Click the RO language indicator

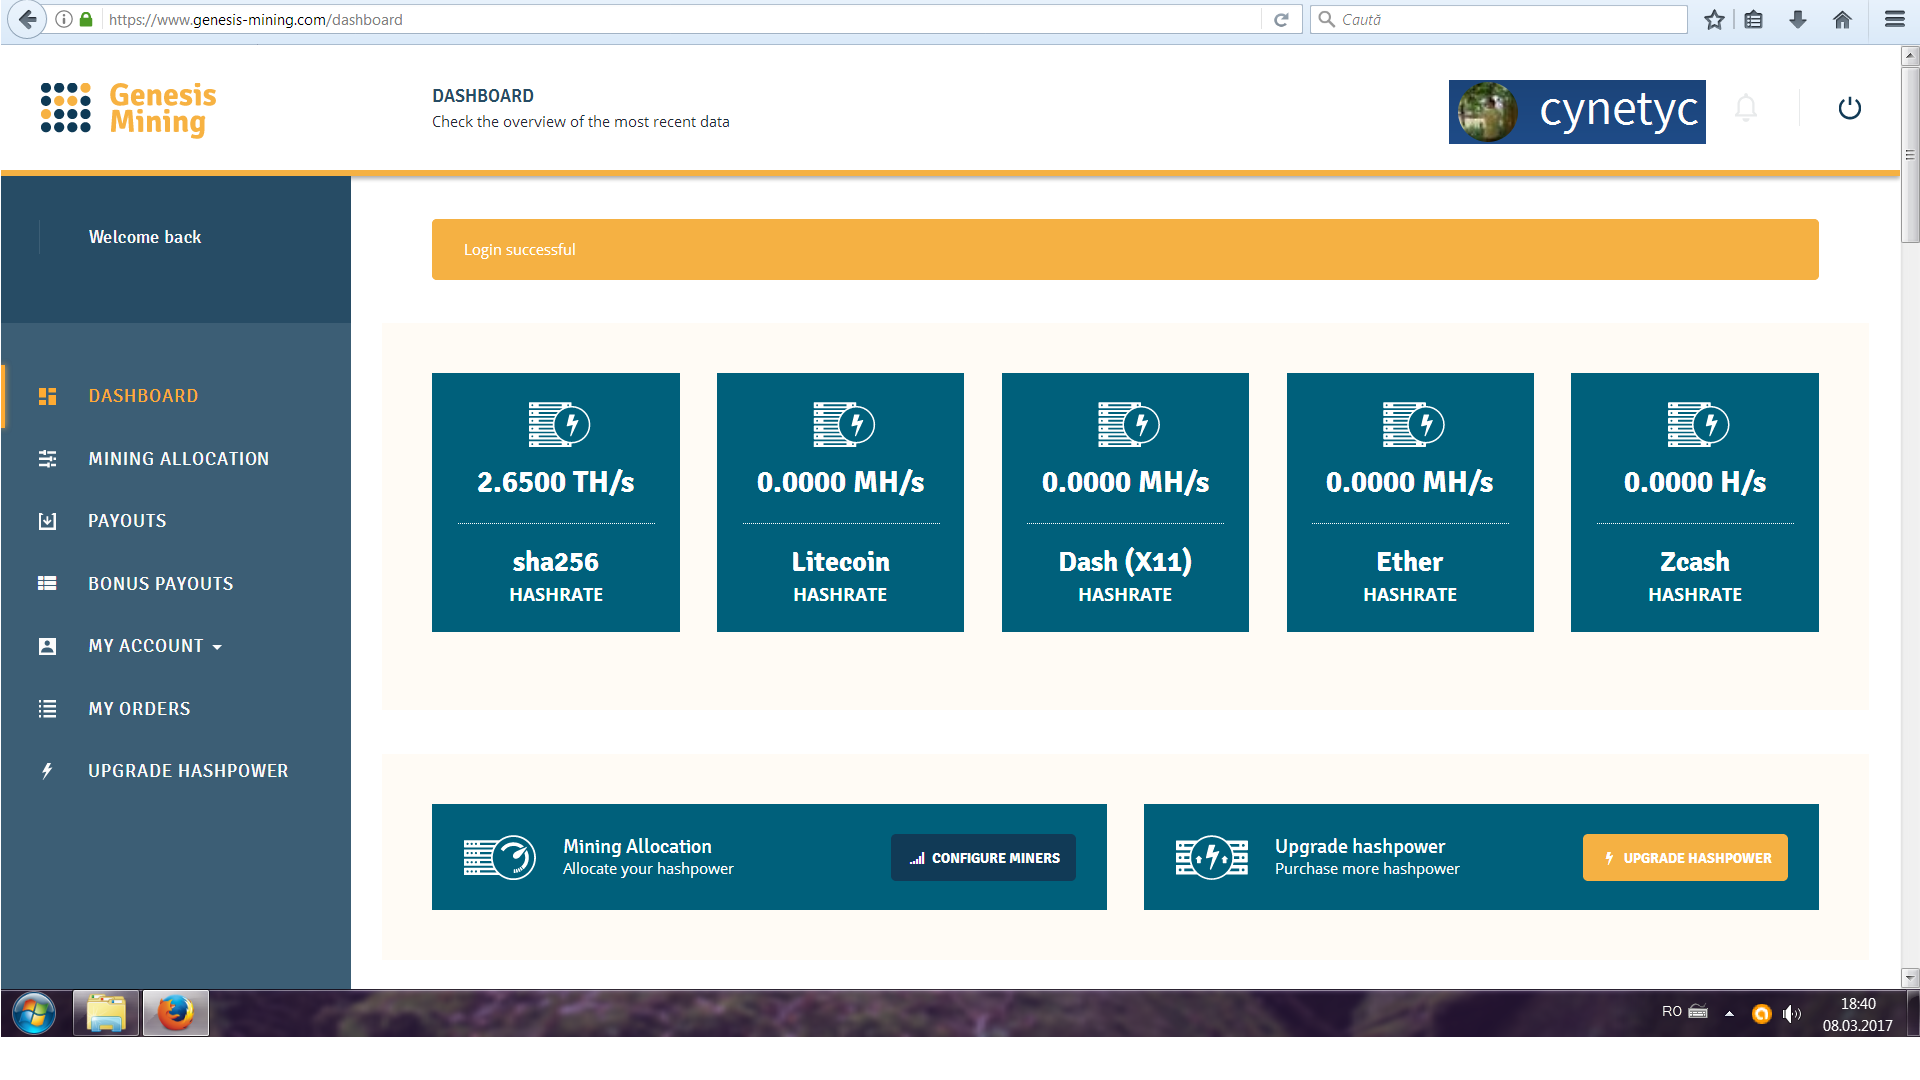tap(1672, 1012)
